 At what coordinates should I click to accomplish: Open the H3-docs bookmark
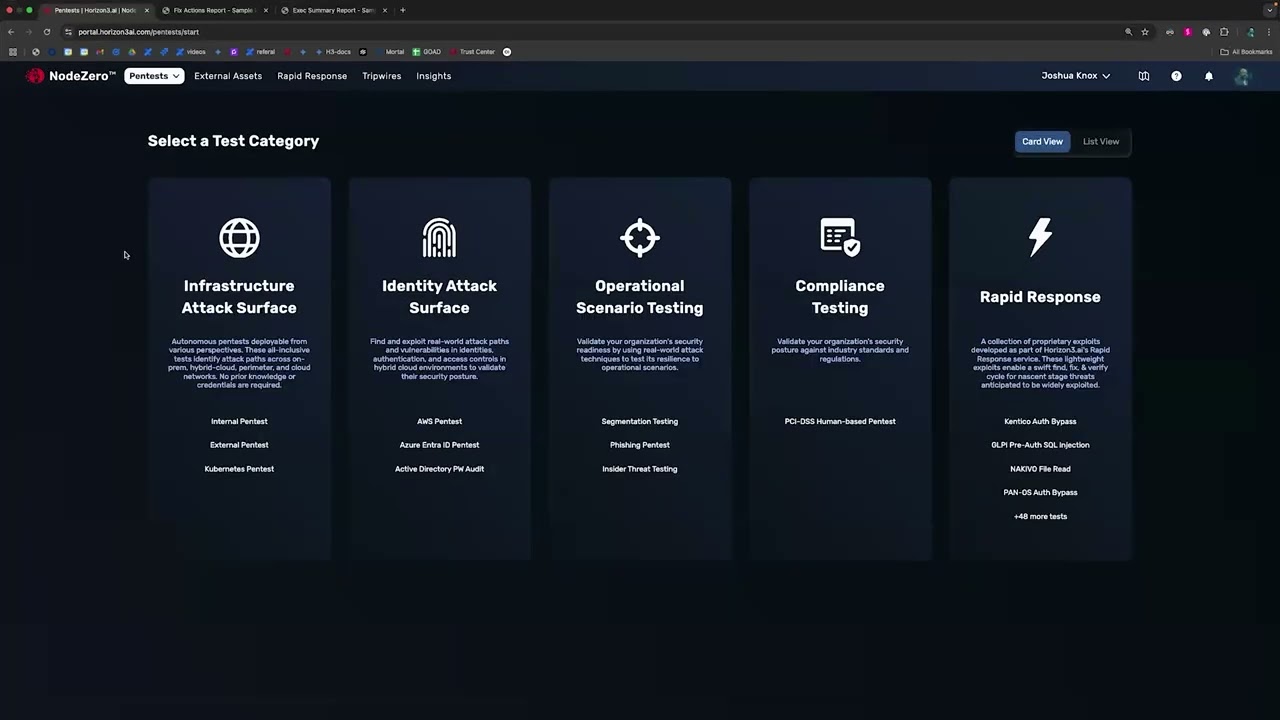tap(333, 52)
